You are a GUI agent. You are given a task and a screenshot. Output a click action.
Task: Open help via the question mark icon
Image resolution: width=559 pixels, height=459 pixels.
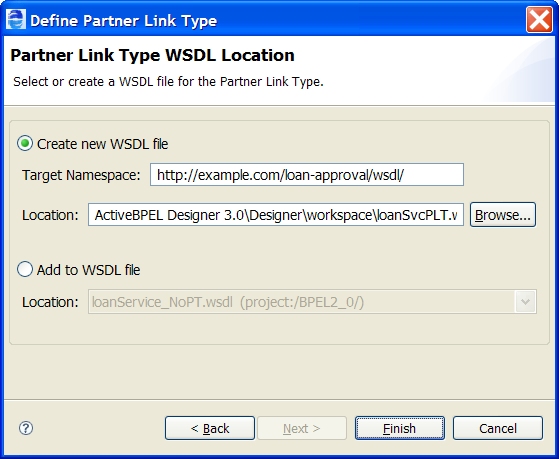click(x=26, y=428)
